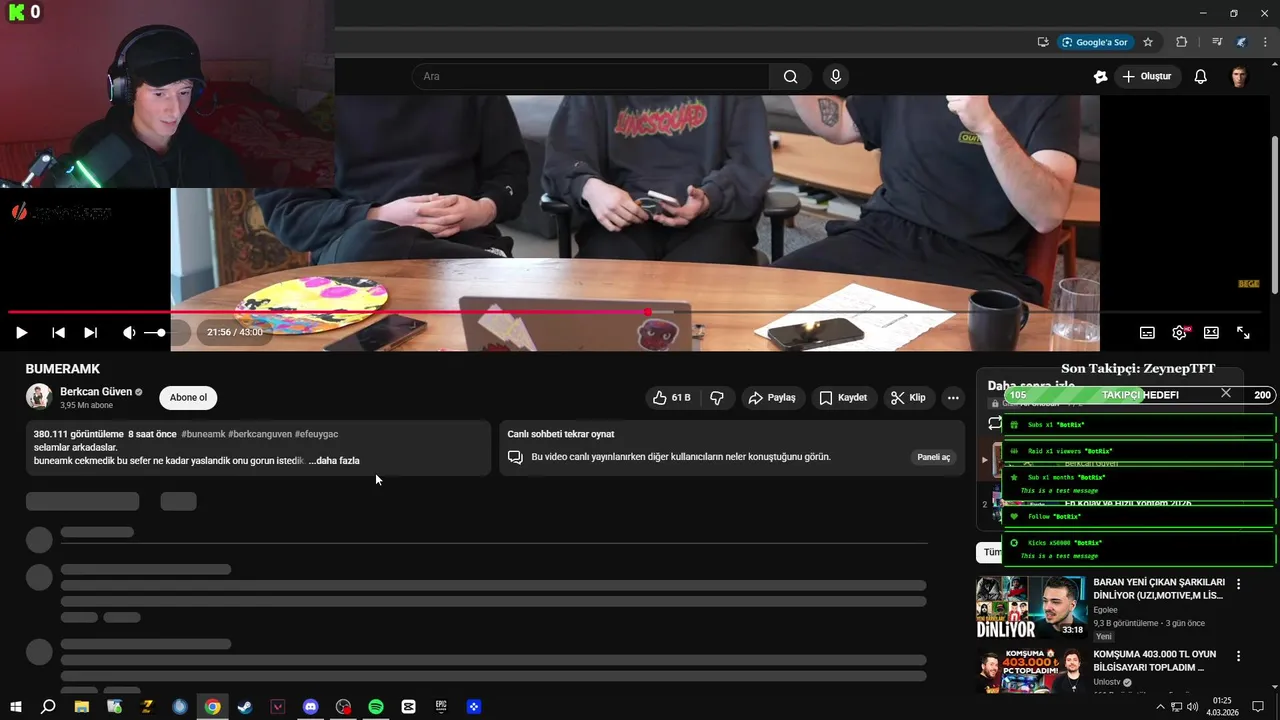Open BARAN YENI ÇIKAN ŞARKILARI video thumbnail
The height and width of the screenshot is (720, 1280).
click(1030, 607)
